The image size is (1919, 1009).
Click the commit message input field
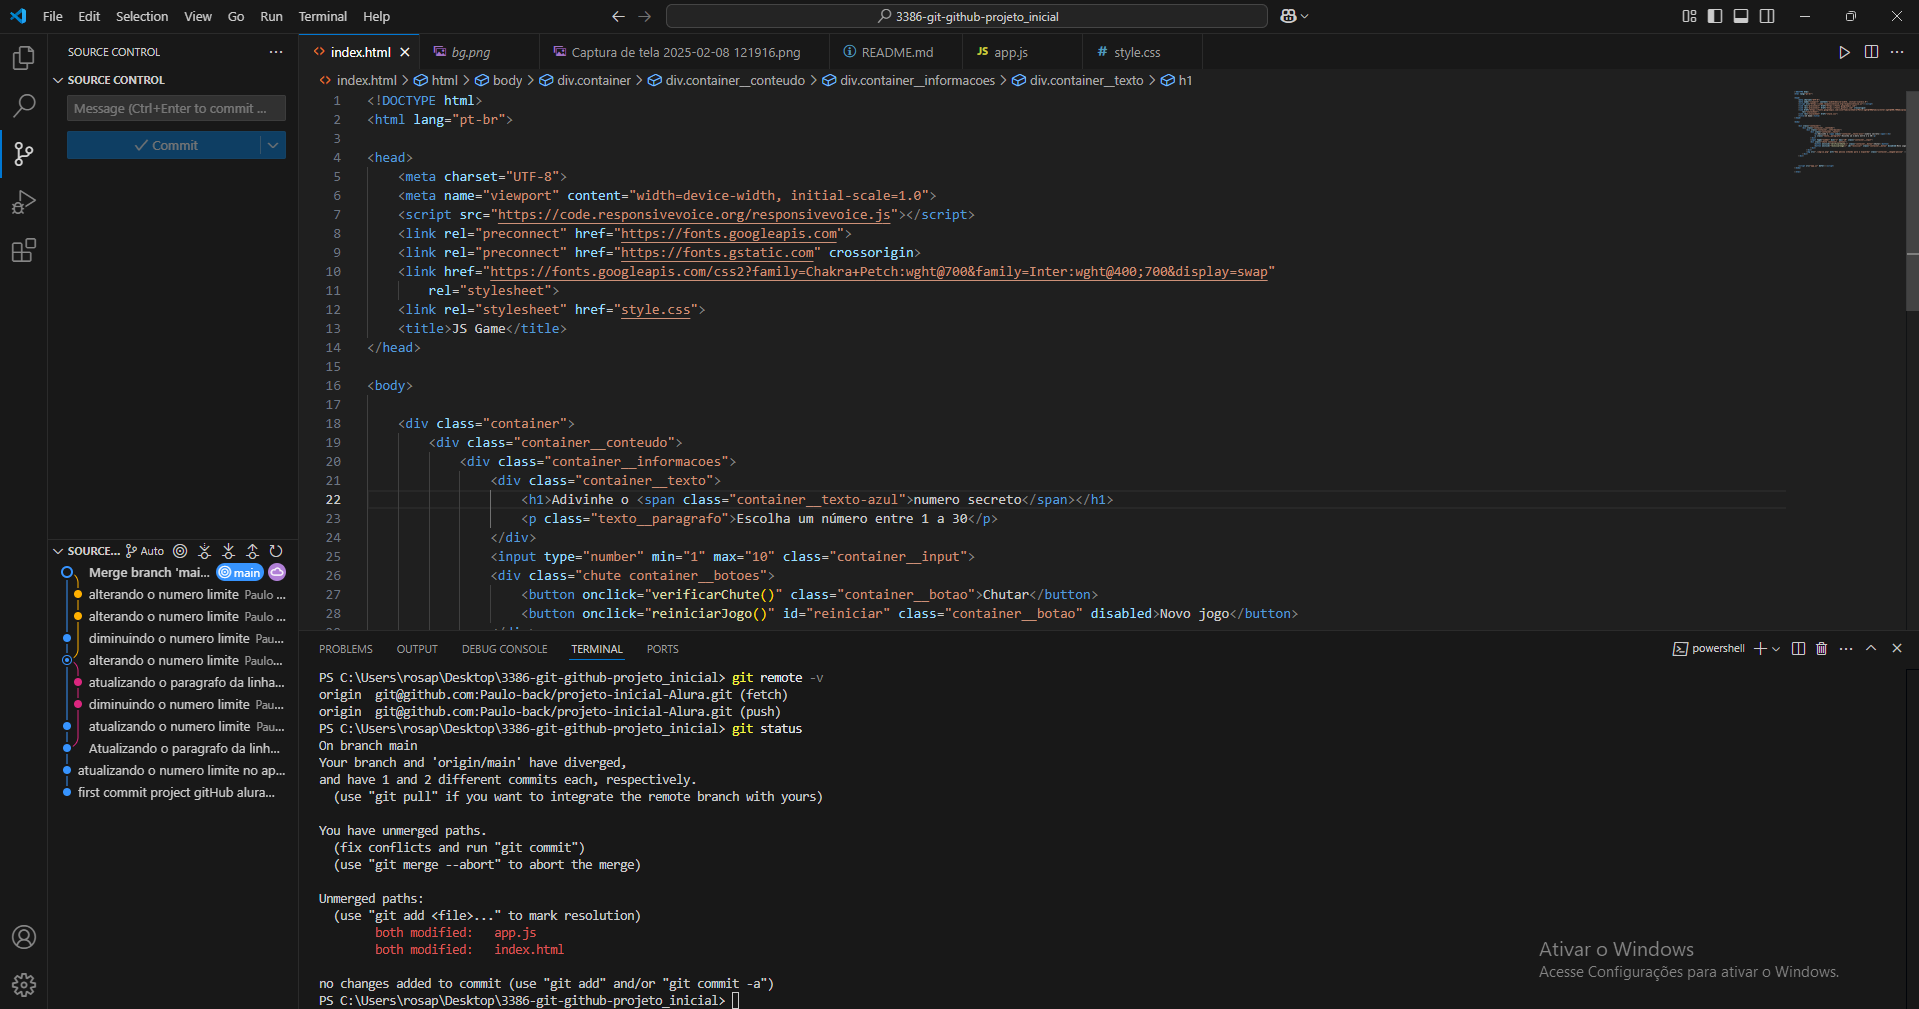pyautogui.click(x=176, y=108)
